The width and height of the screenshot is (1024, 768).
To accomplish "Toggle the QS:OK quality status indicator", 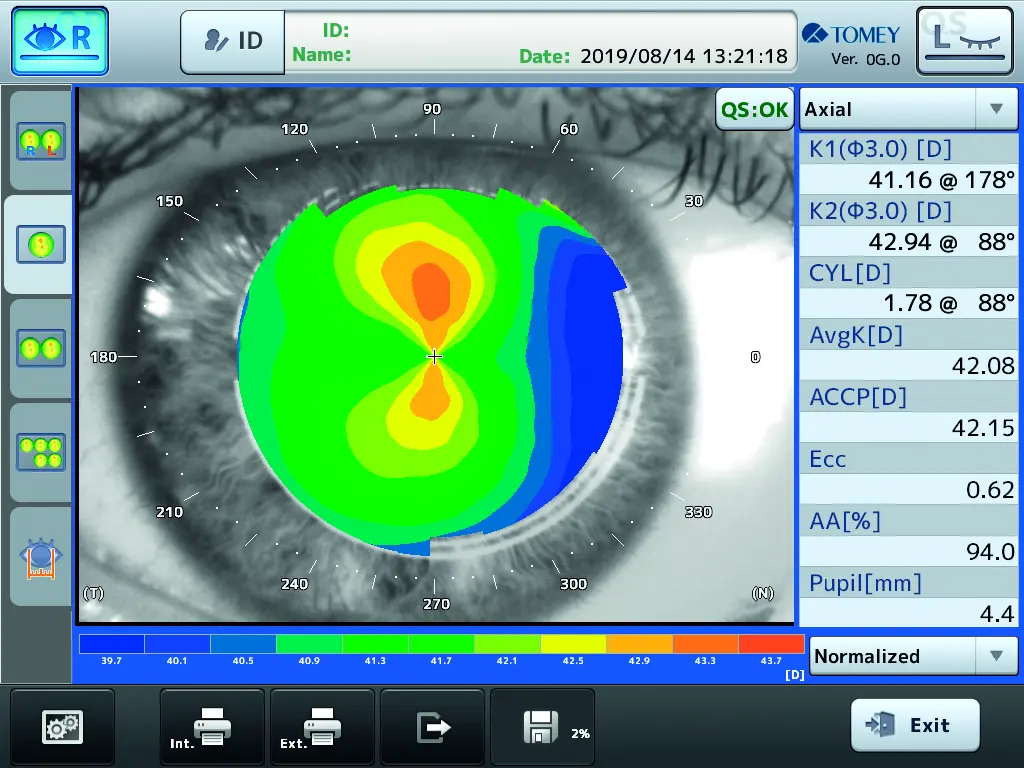I will pyautogui.click(x=755, y=109).
